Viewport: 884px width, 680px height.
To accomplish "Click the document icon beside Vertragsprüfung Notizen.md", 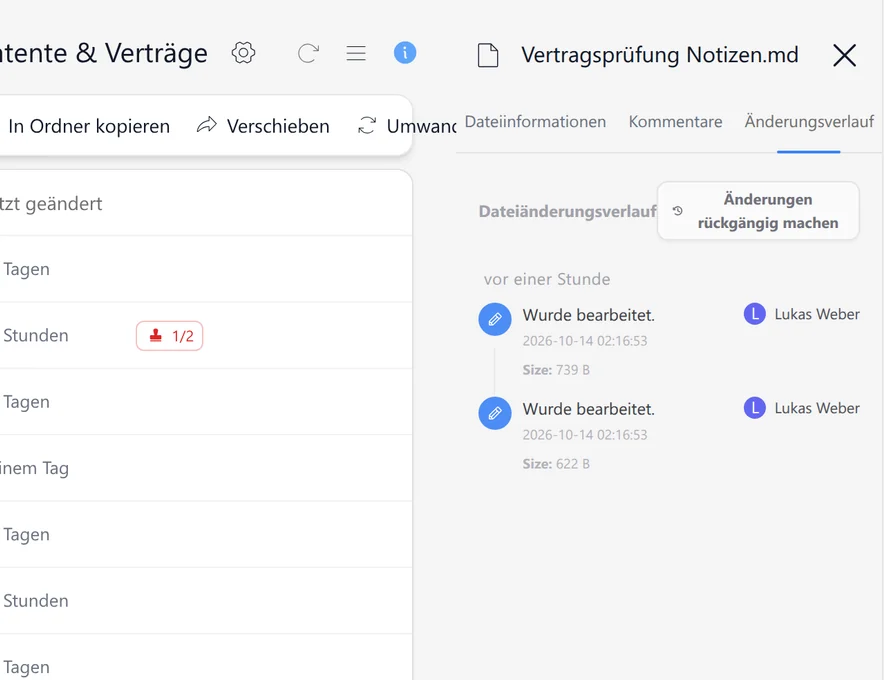I will click(x=488, y=55).
